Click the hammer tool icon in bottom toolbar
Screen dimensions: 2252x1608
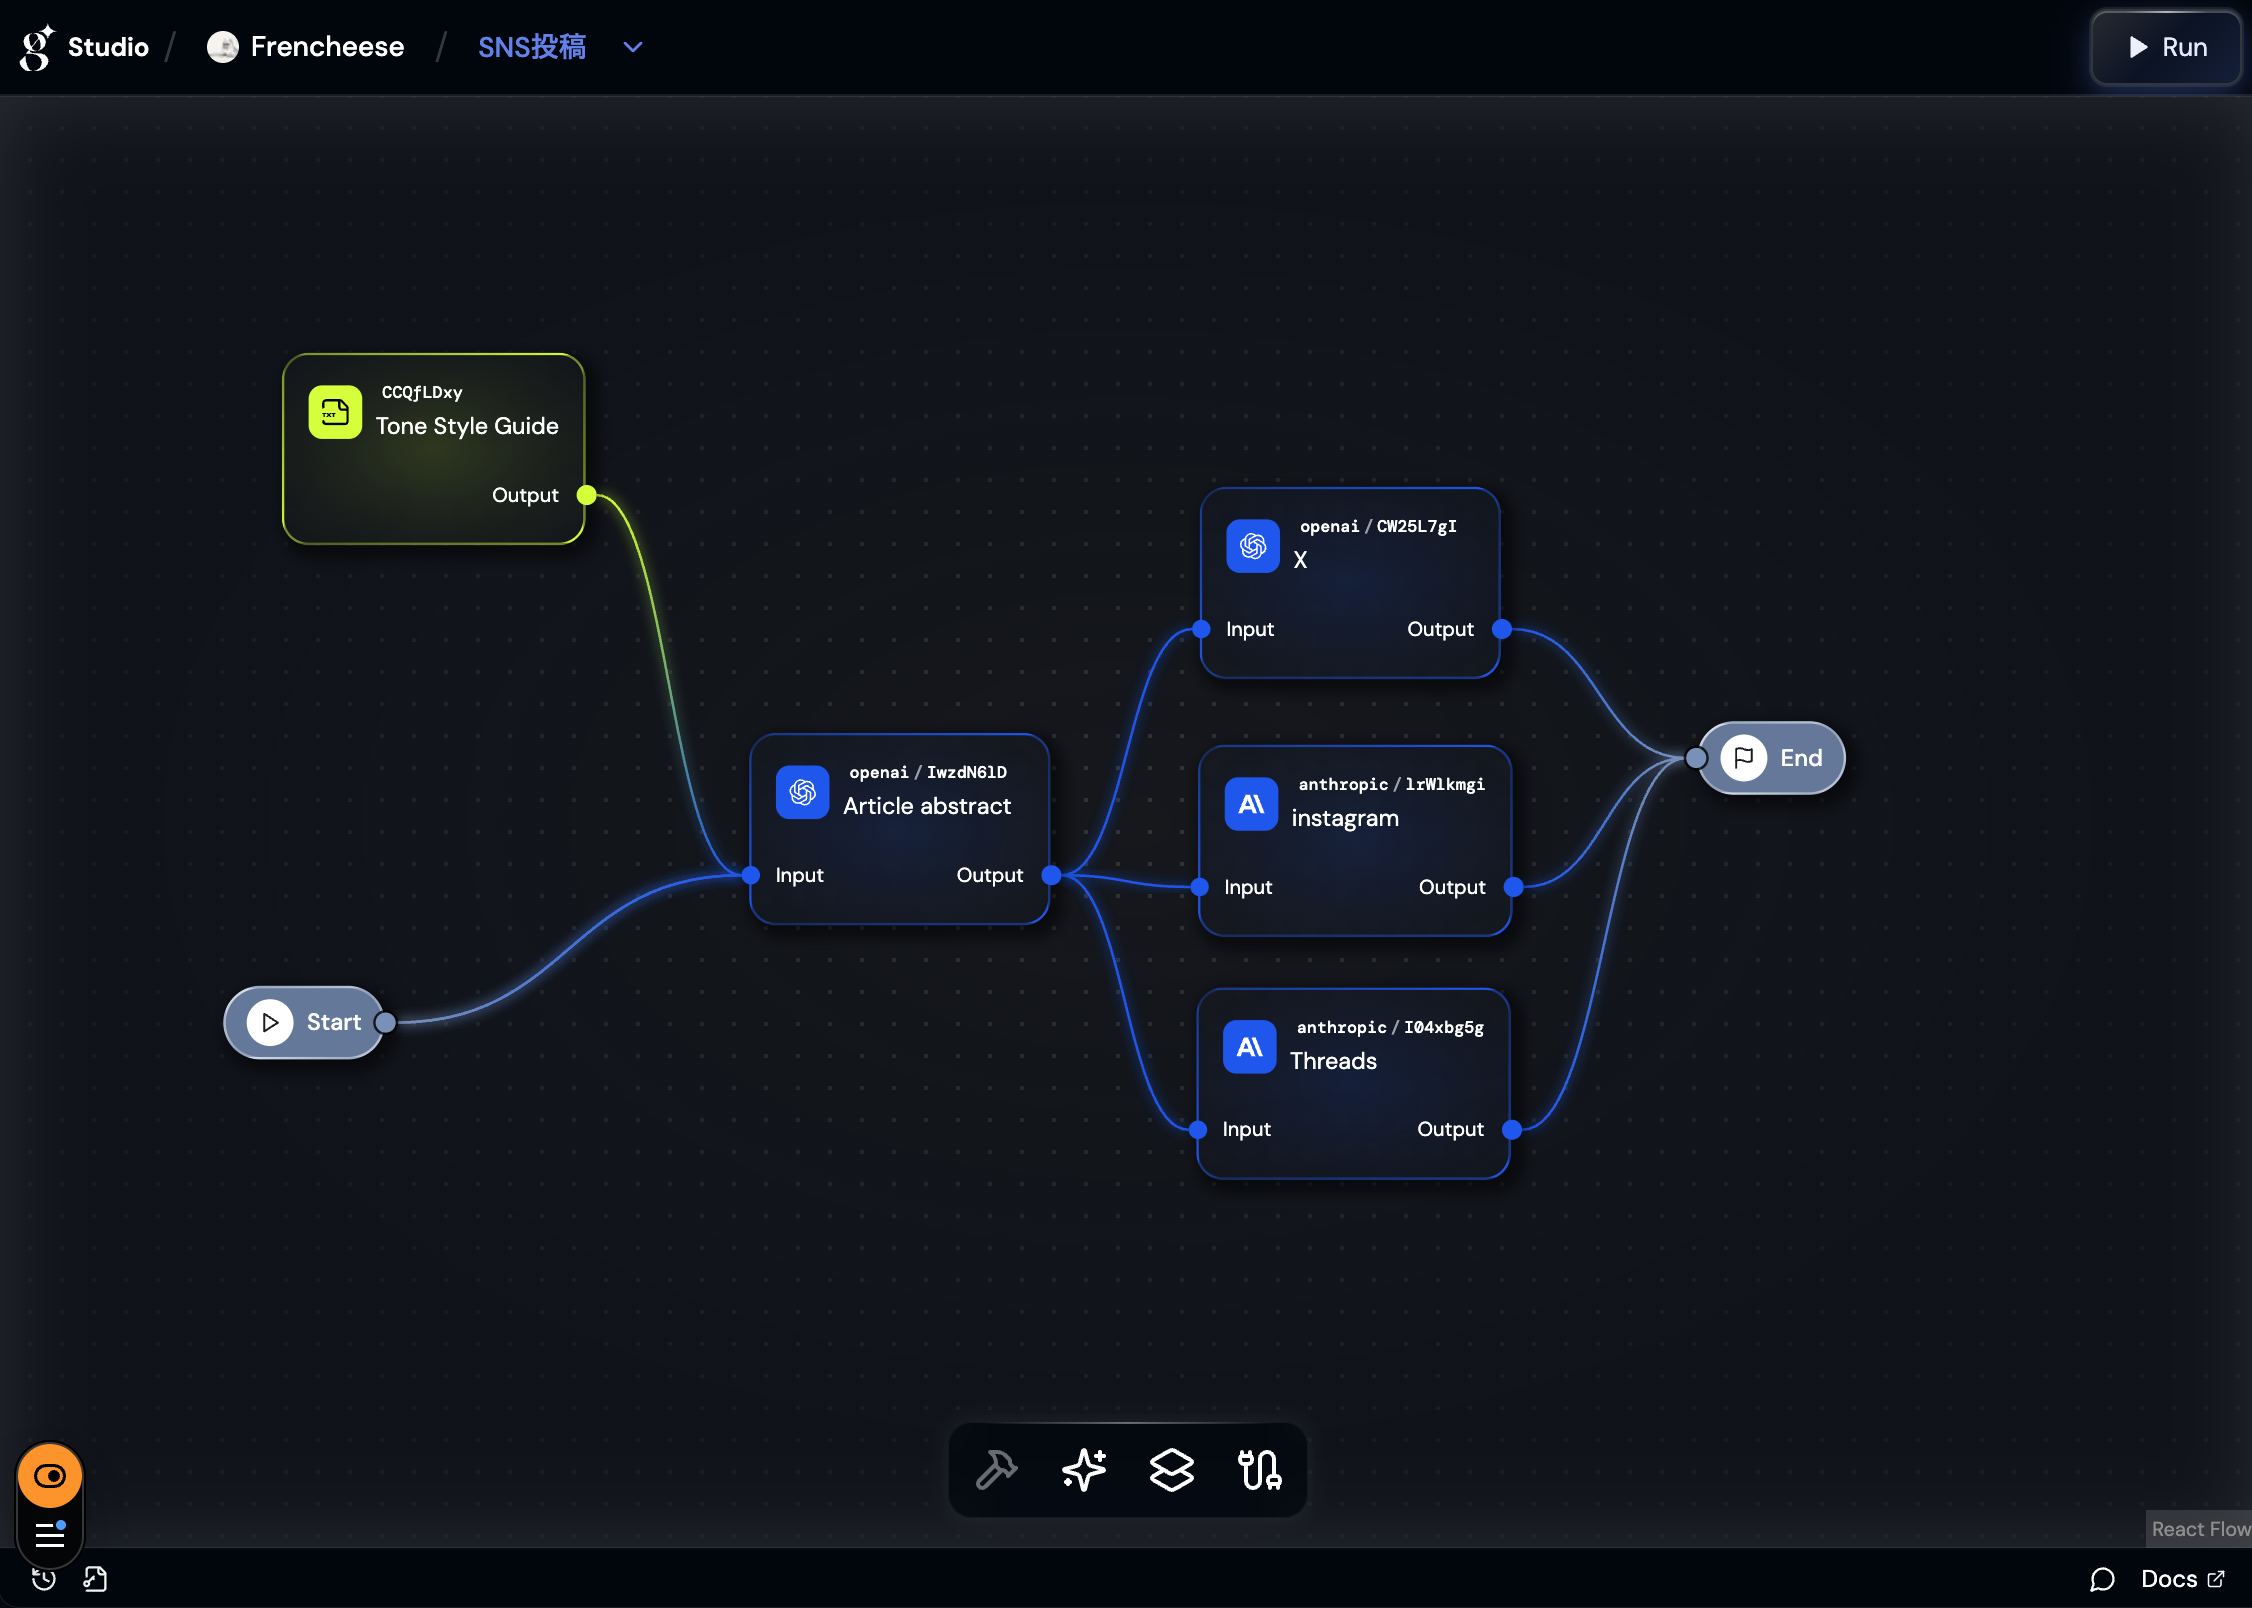[x=996, y=1470]
